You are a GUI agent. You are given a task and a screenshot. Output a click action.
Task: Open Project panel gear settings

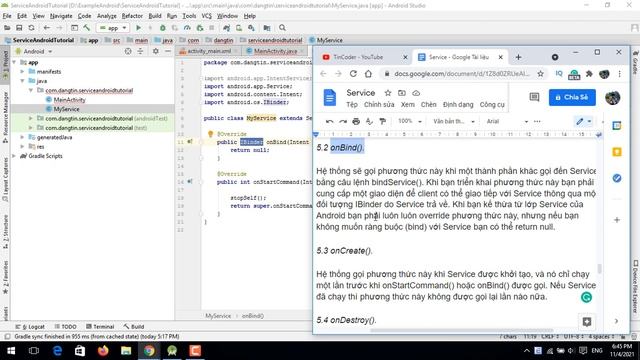[x=156, y=51]
